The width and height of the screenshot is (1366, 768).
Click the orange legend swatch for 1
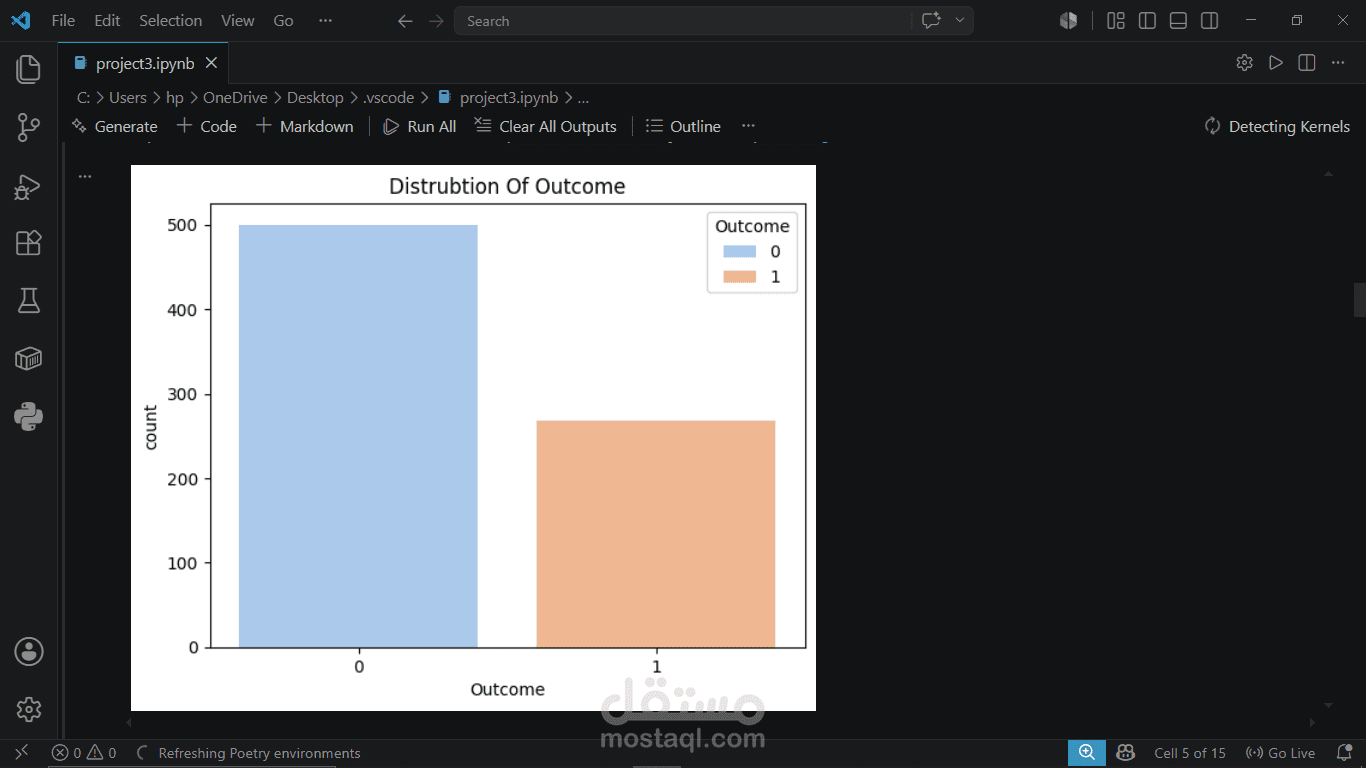click(739, 277)
